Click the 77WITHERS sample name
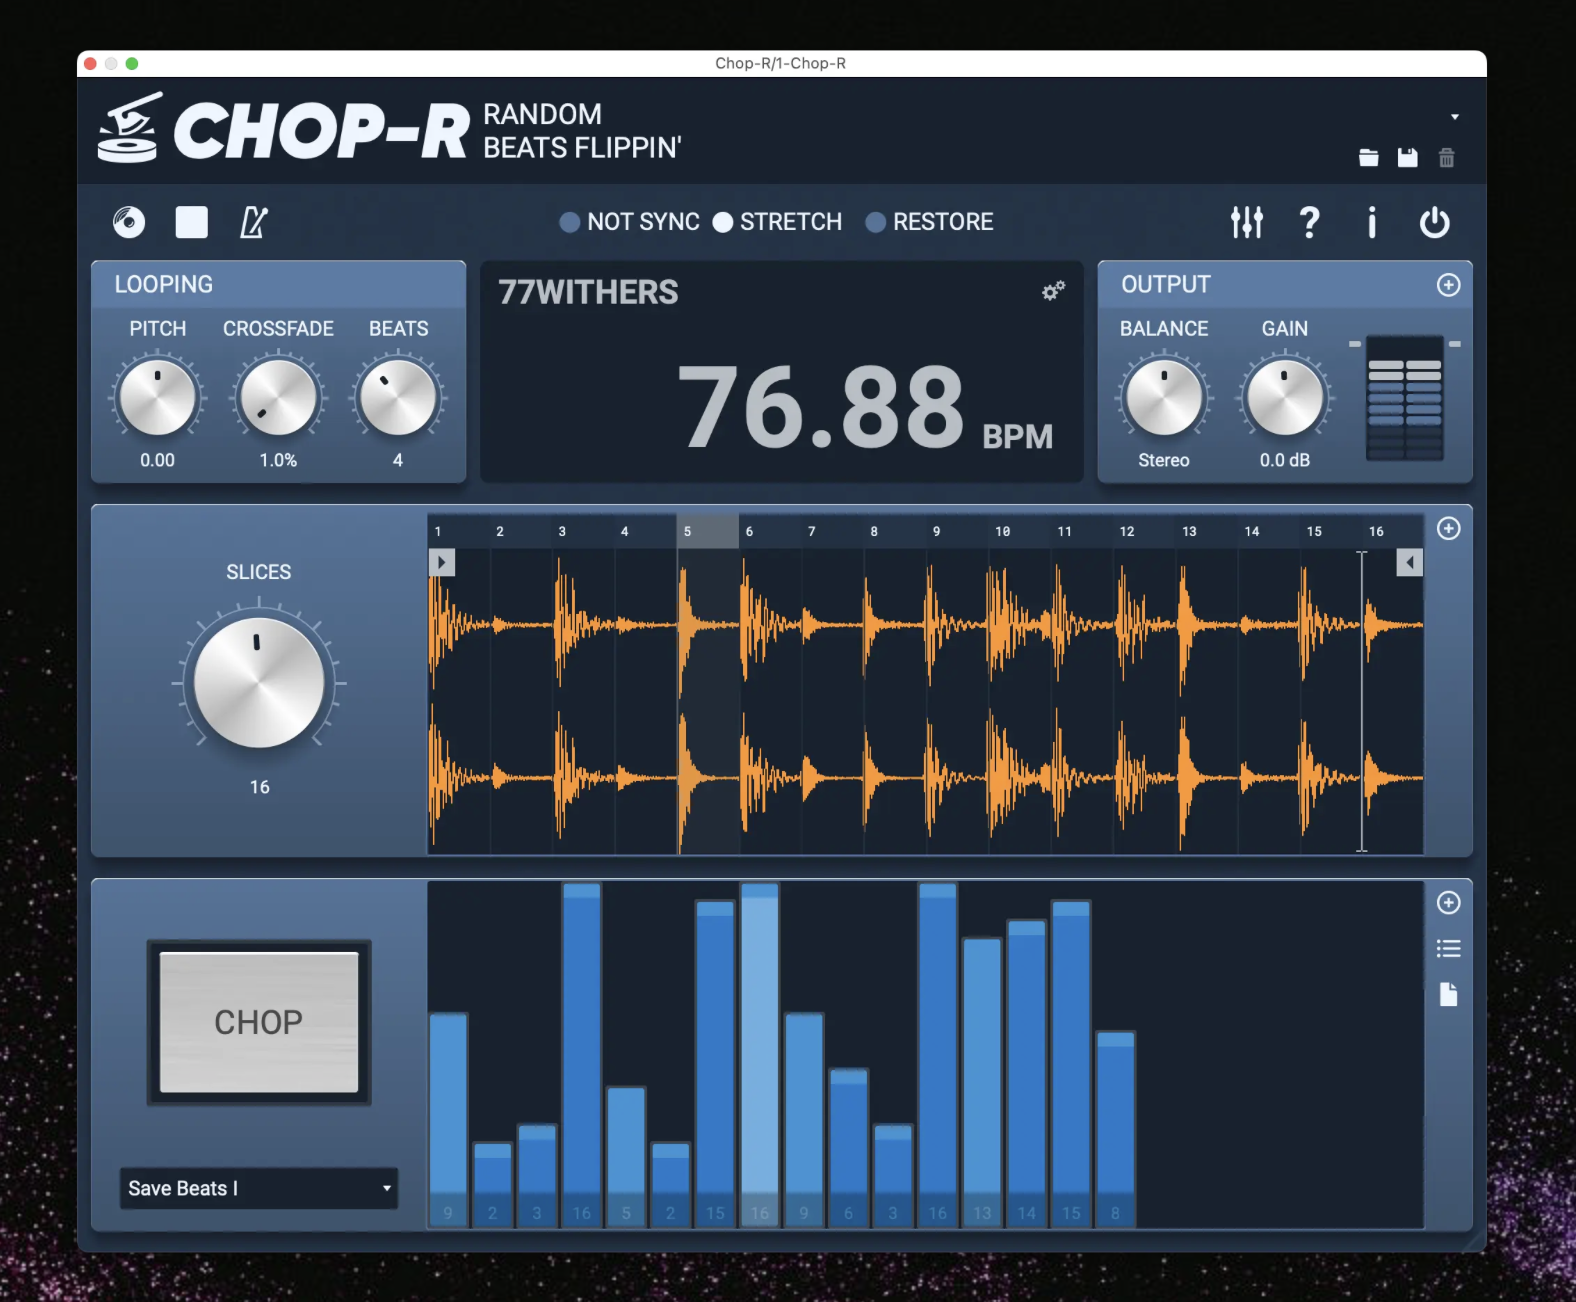The height and width of the screenshot is (1302, 1576). coord(588,292)
